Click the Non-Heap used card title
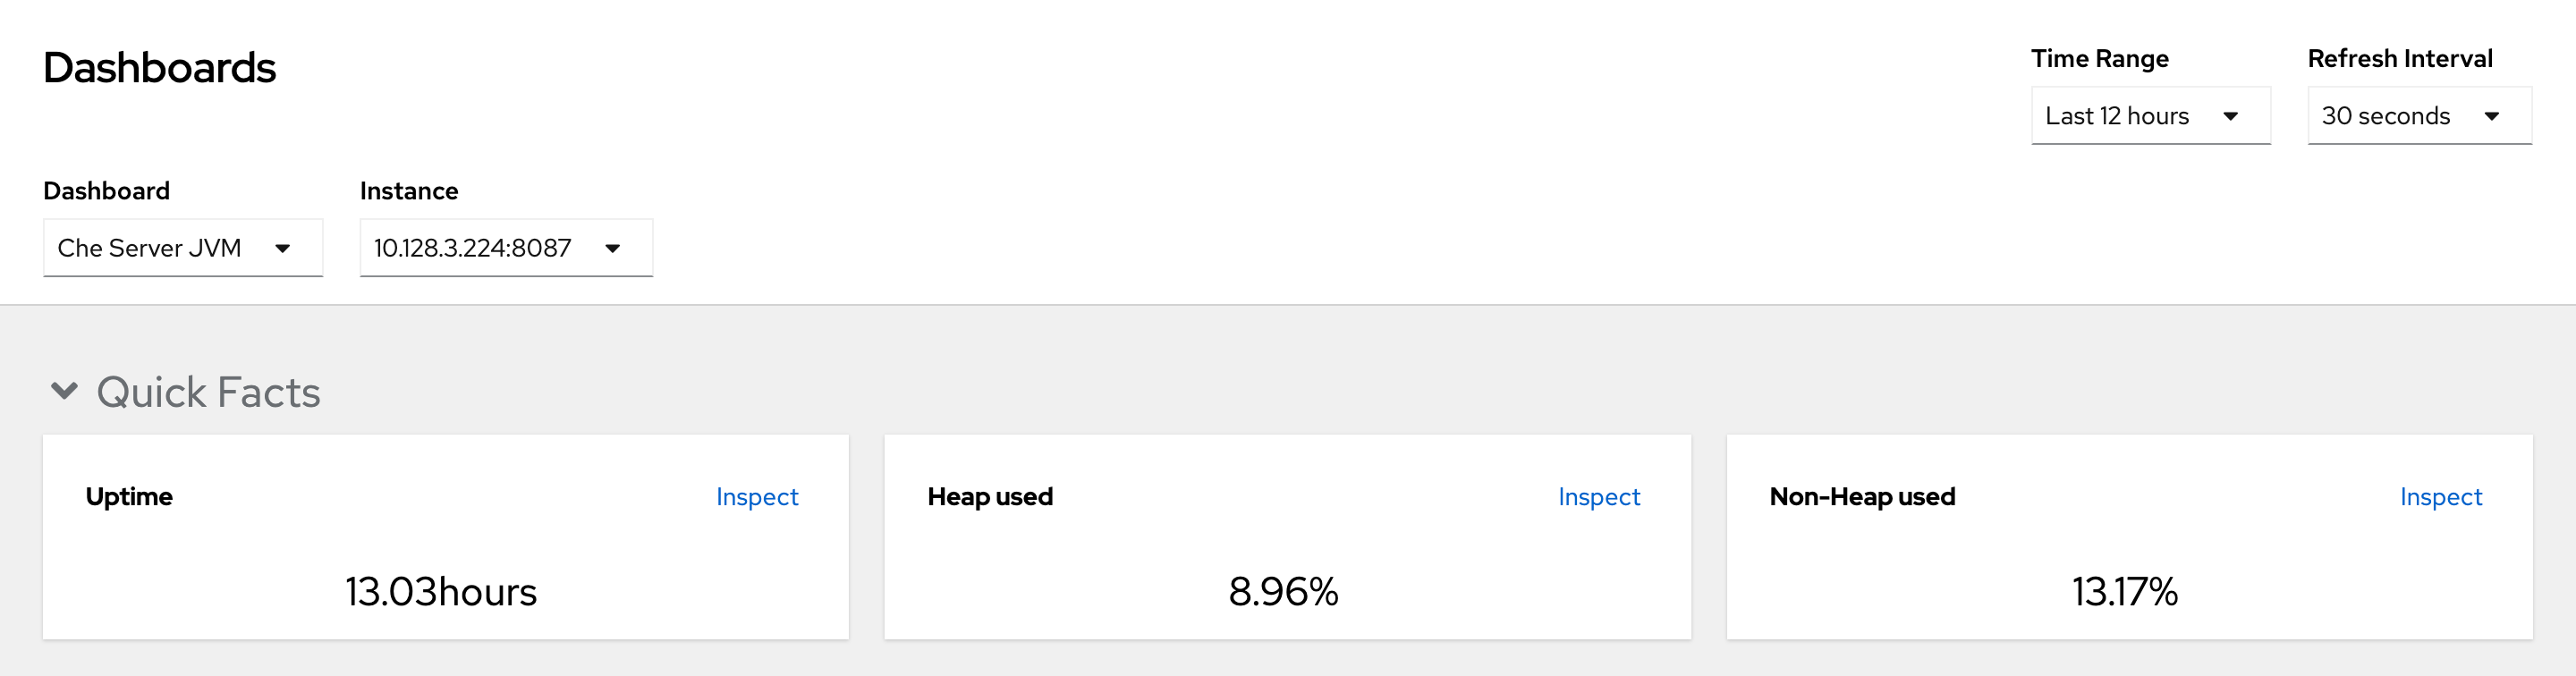 point(1861,497)
